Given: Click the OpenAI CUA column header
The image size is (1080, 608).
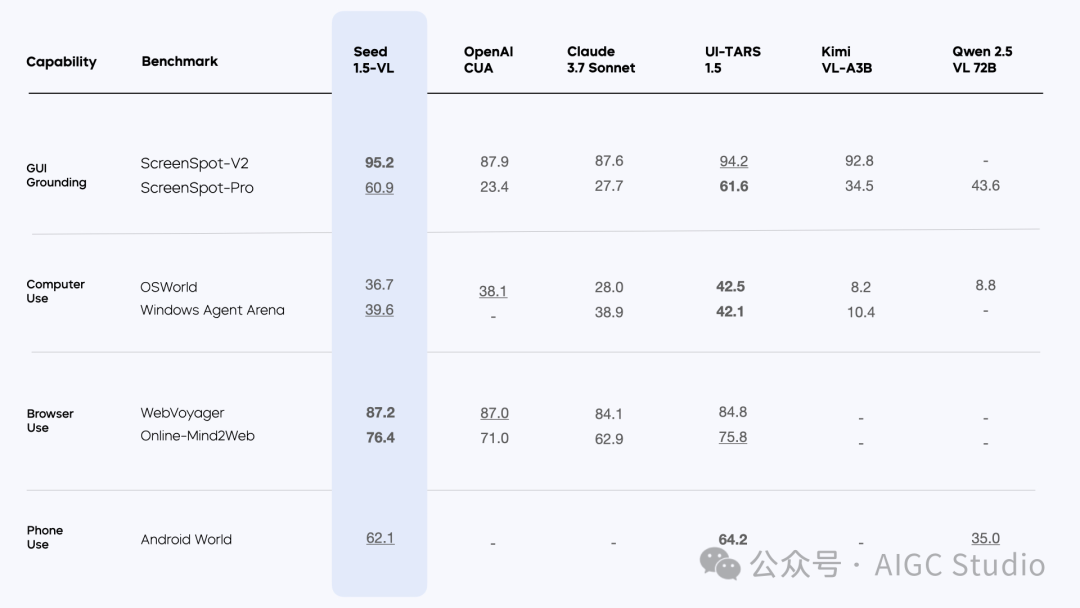Looking at the screenshot, I should pos(488,60).
